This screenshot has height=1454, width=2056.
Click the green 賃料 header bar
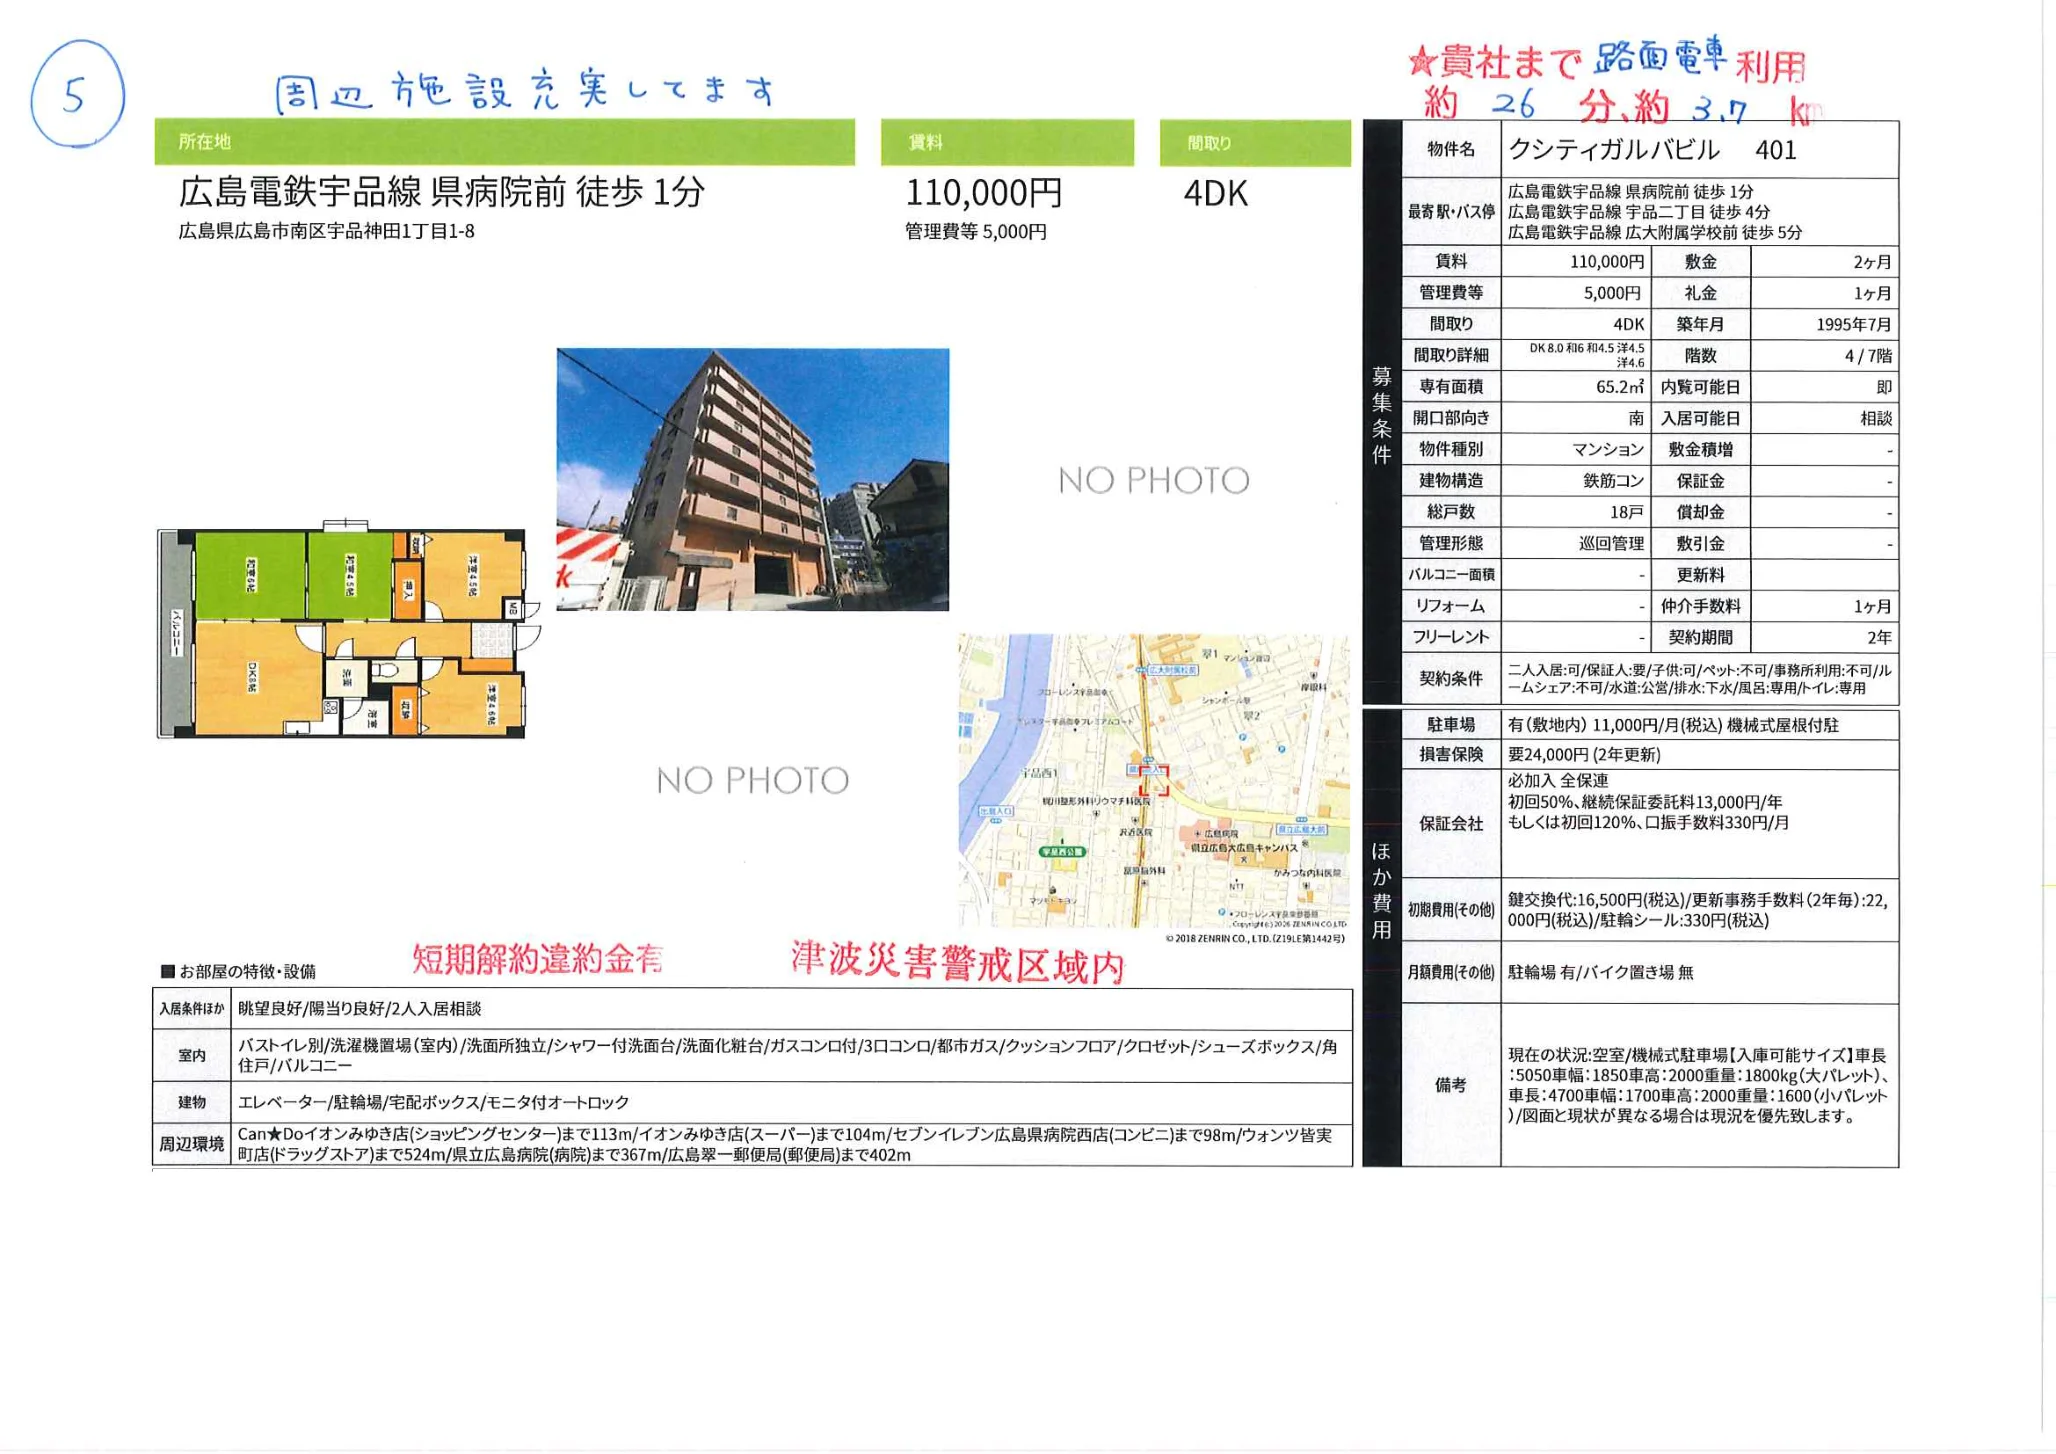(x=1006, y=142)
